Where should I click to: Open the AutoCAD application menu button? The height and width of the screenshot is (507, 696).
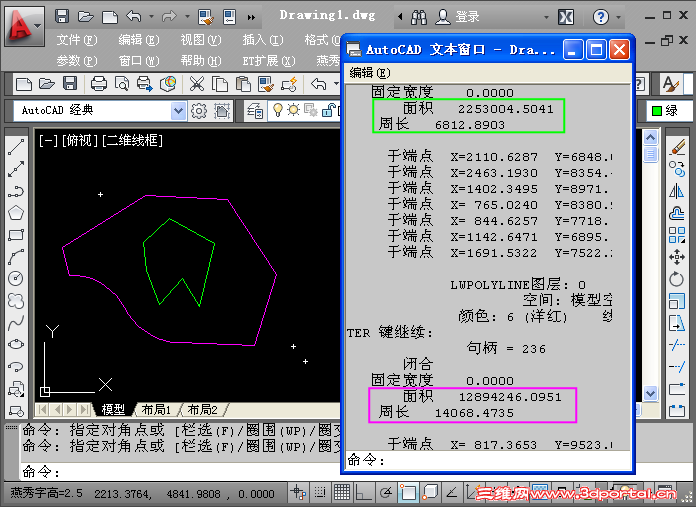24,27
